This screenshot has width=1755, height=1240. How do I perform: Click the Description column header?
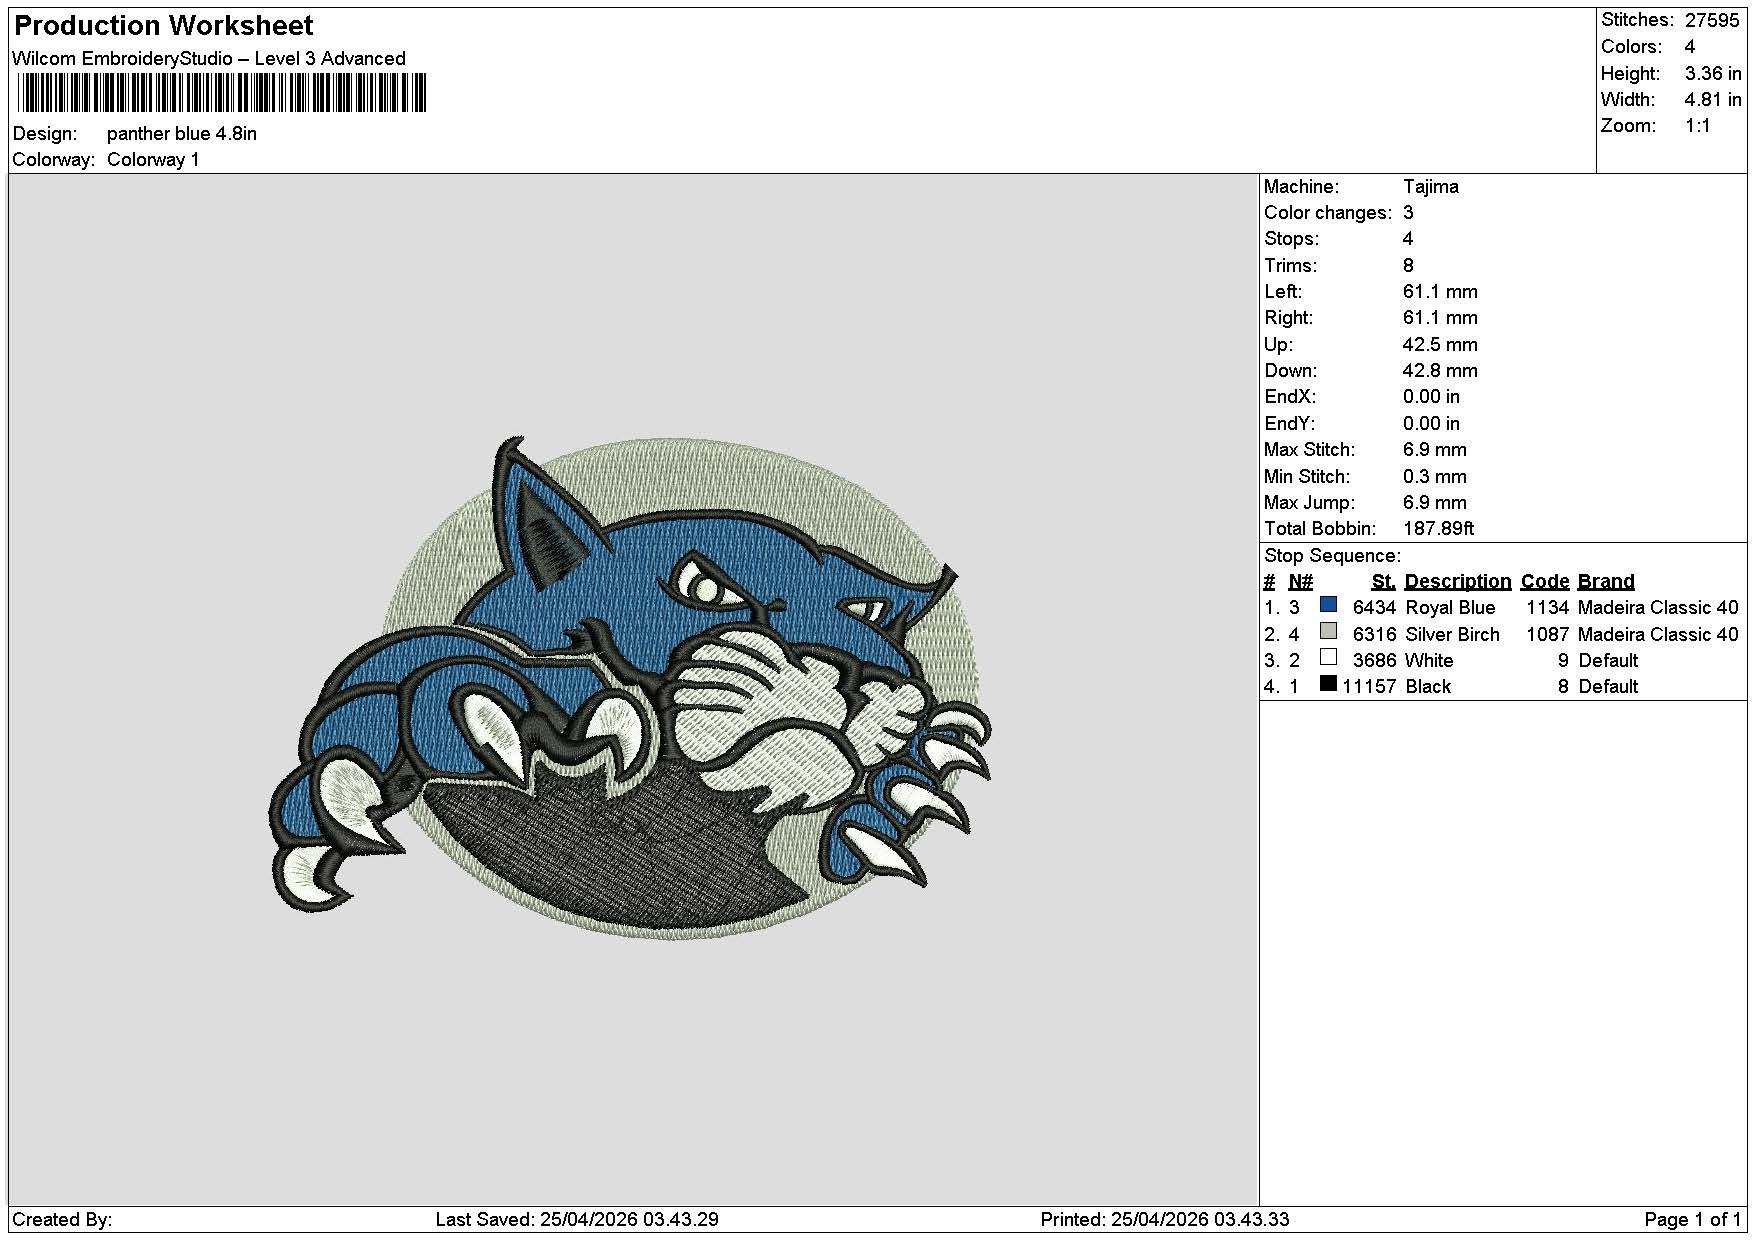click(1457, 581)
